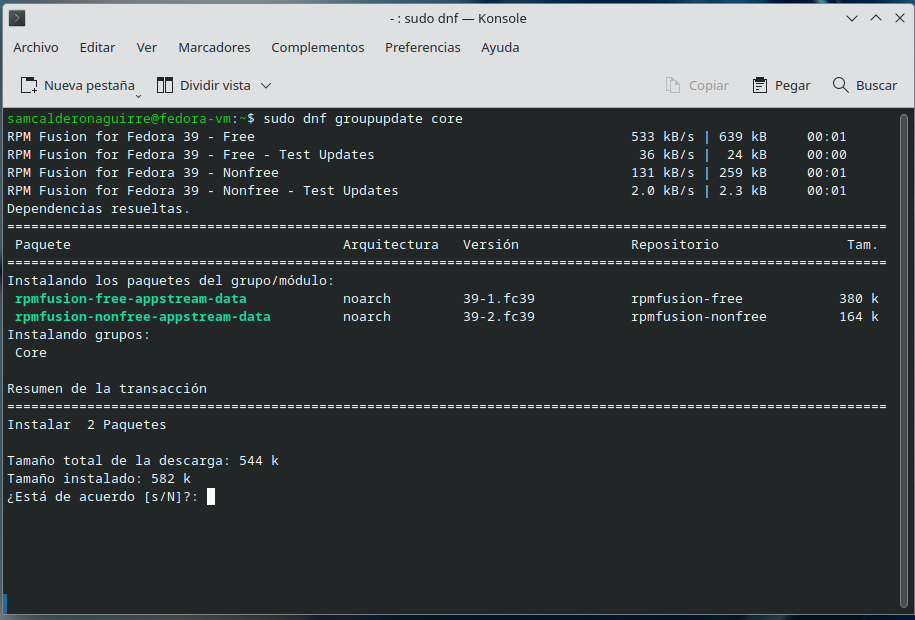Viewport: 915px width, 620px height.
Task: Click the terminal cursor after the s/N prompt
Action: coord(211,497)
